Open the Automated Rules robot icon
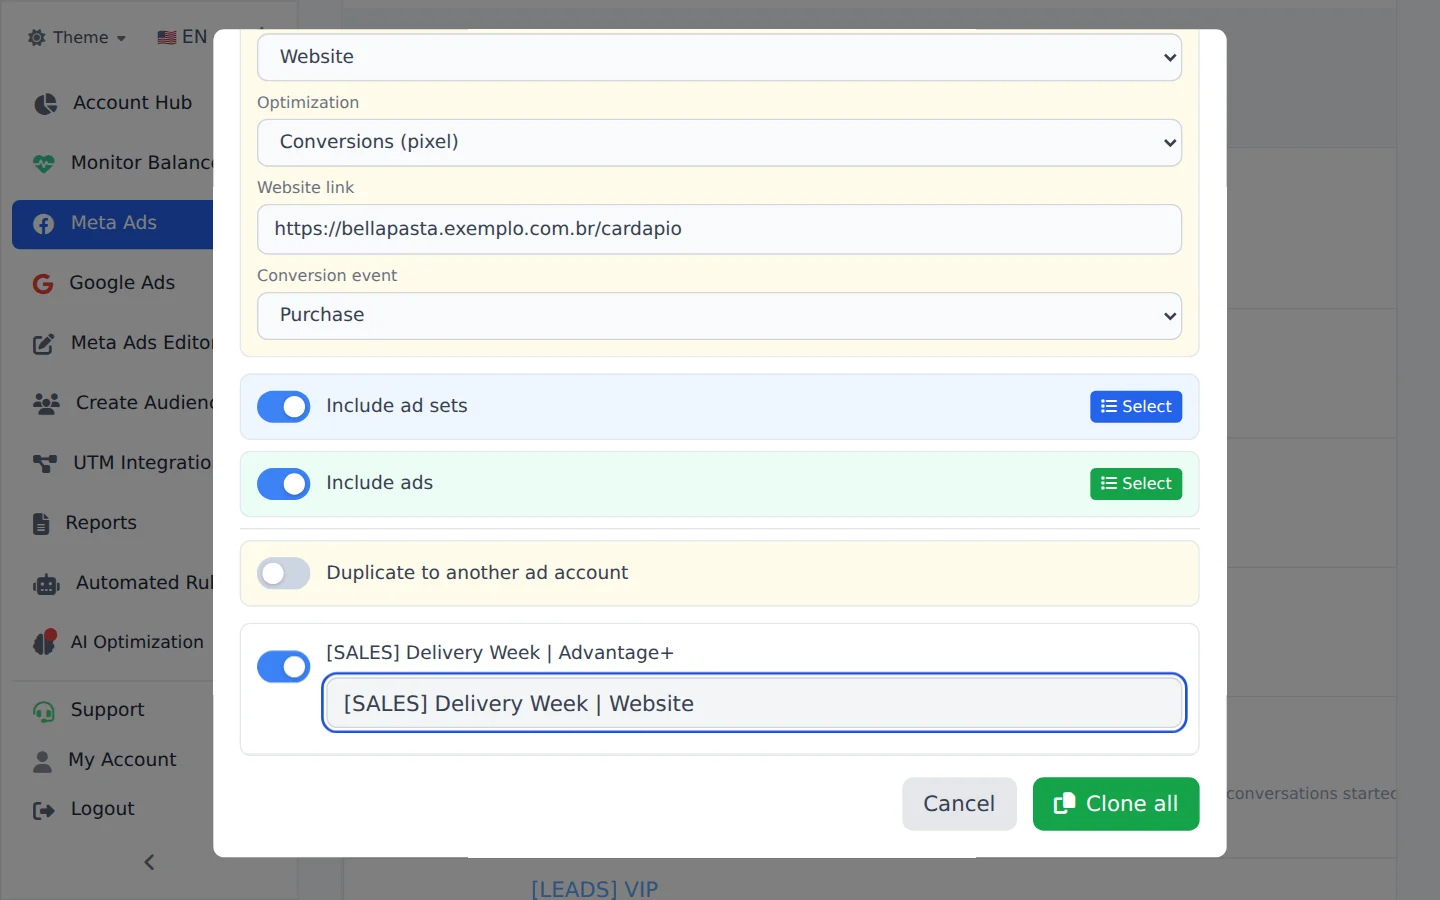 point(46,584)
